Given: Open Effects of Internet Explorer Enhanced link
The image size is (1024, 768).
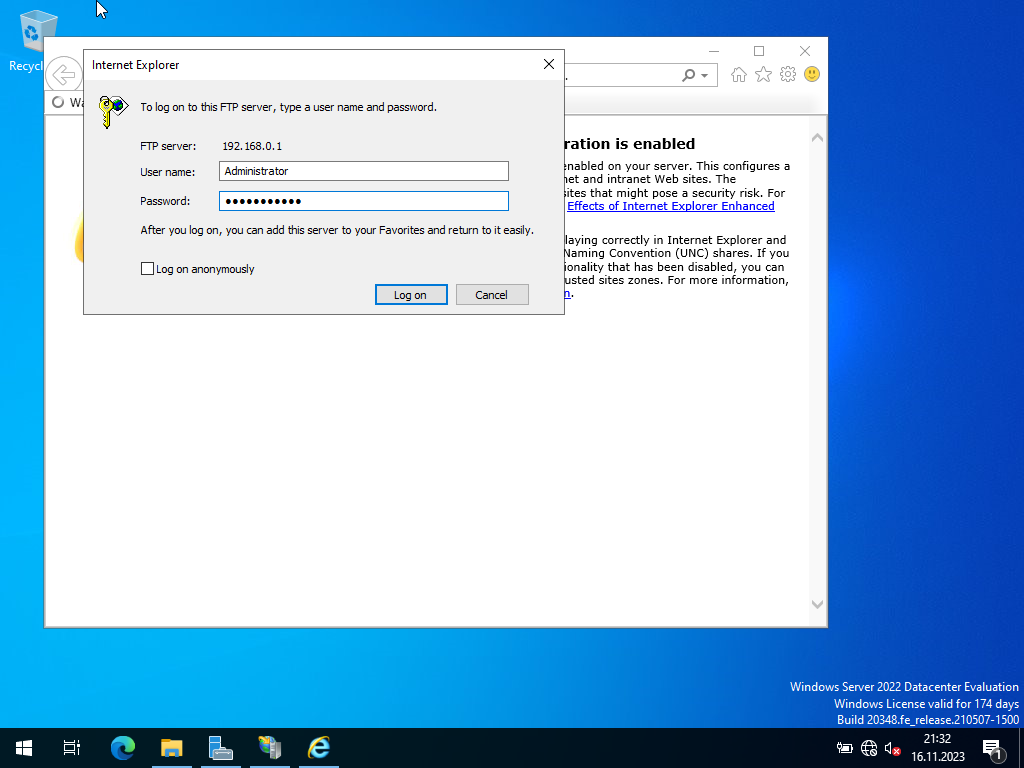Looking at the screenshot, I should click(671, 206).
